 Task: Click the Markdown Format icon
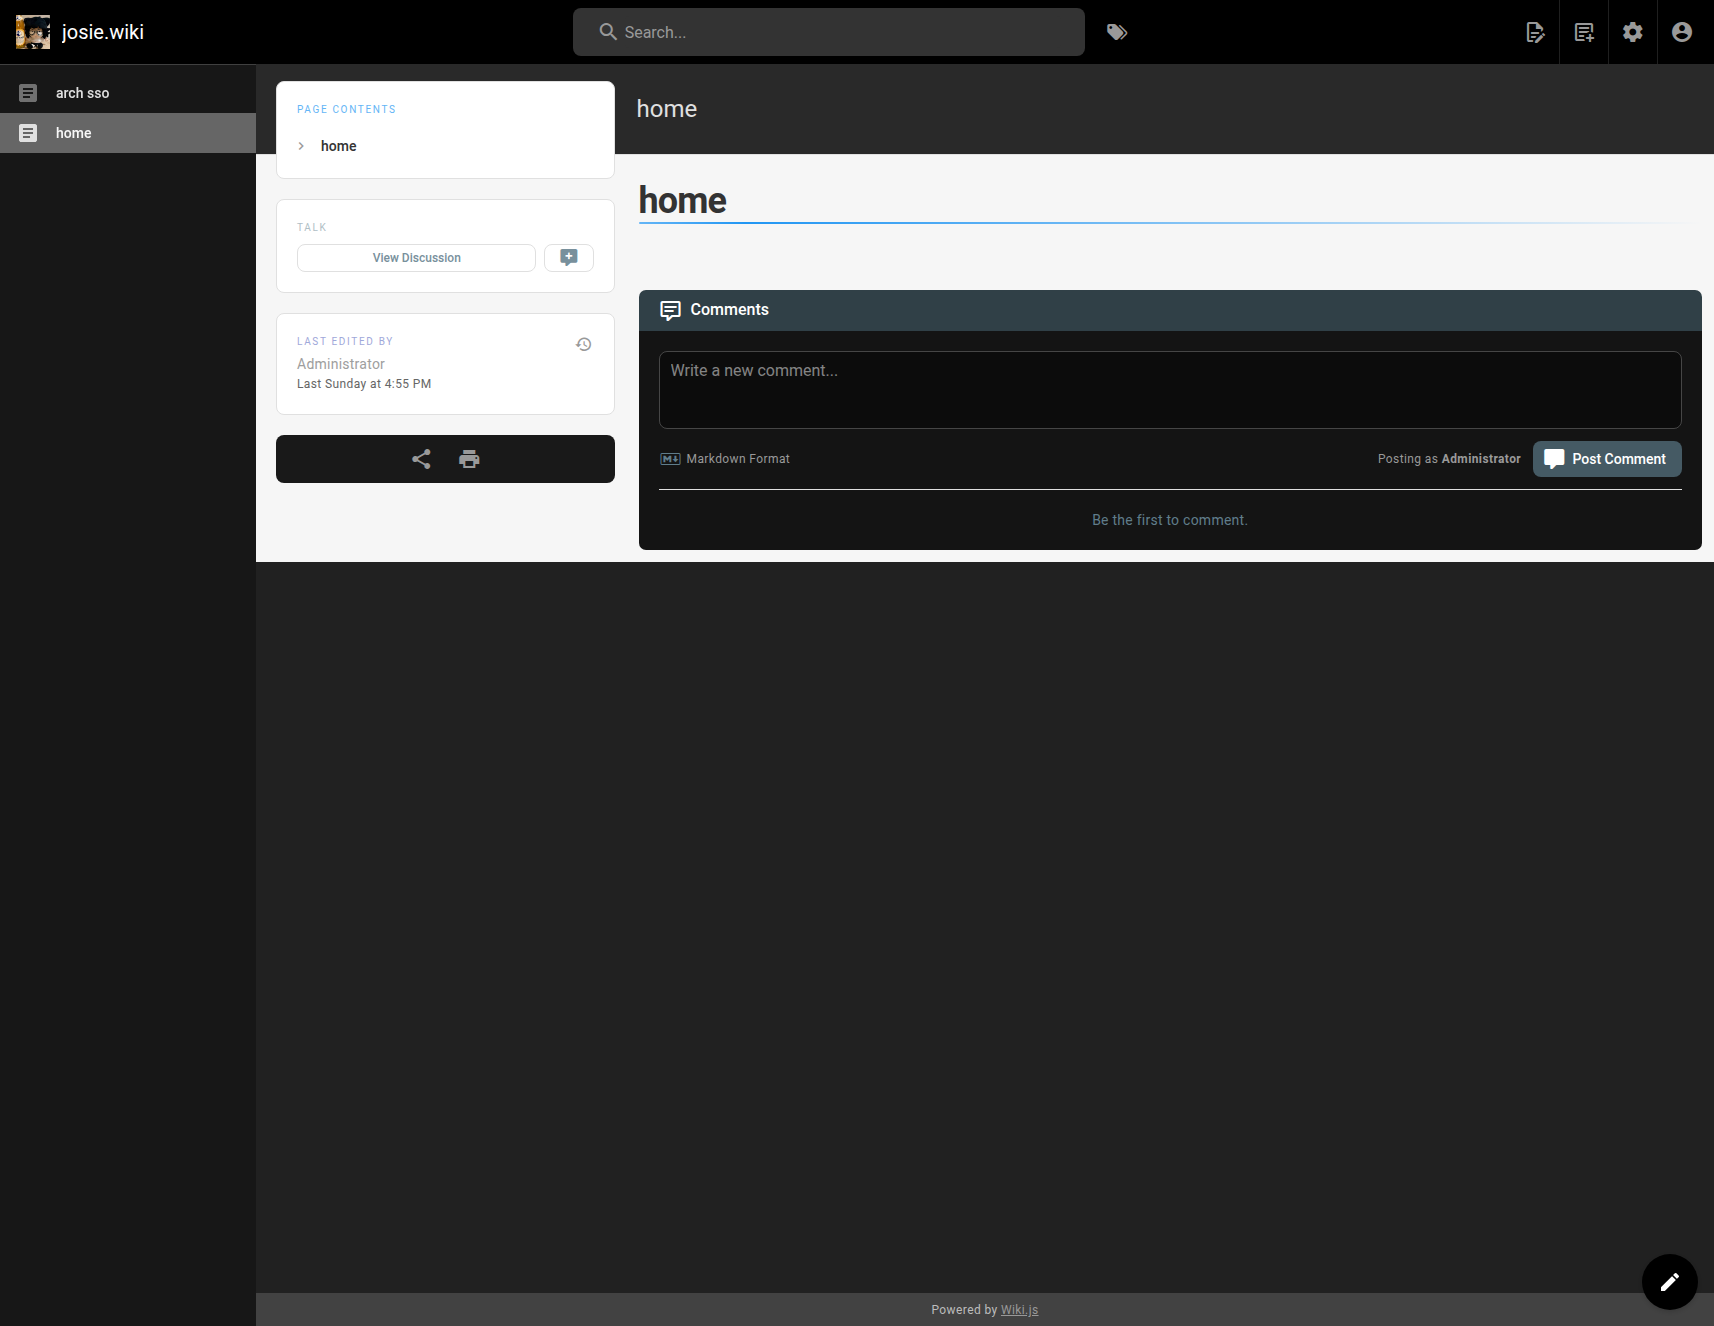tap(670, 459)
